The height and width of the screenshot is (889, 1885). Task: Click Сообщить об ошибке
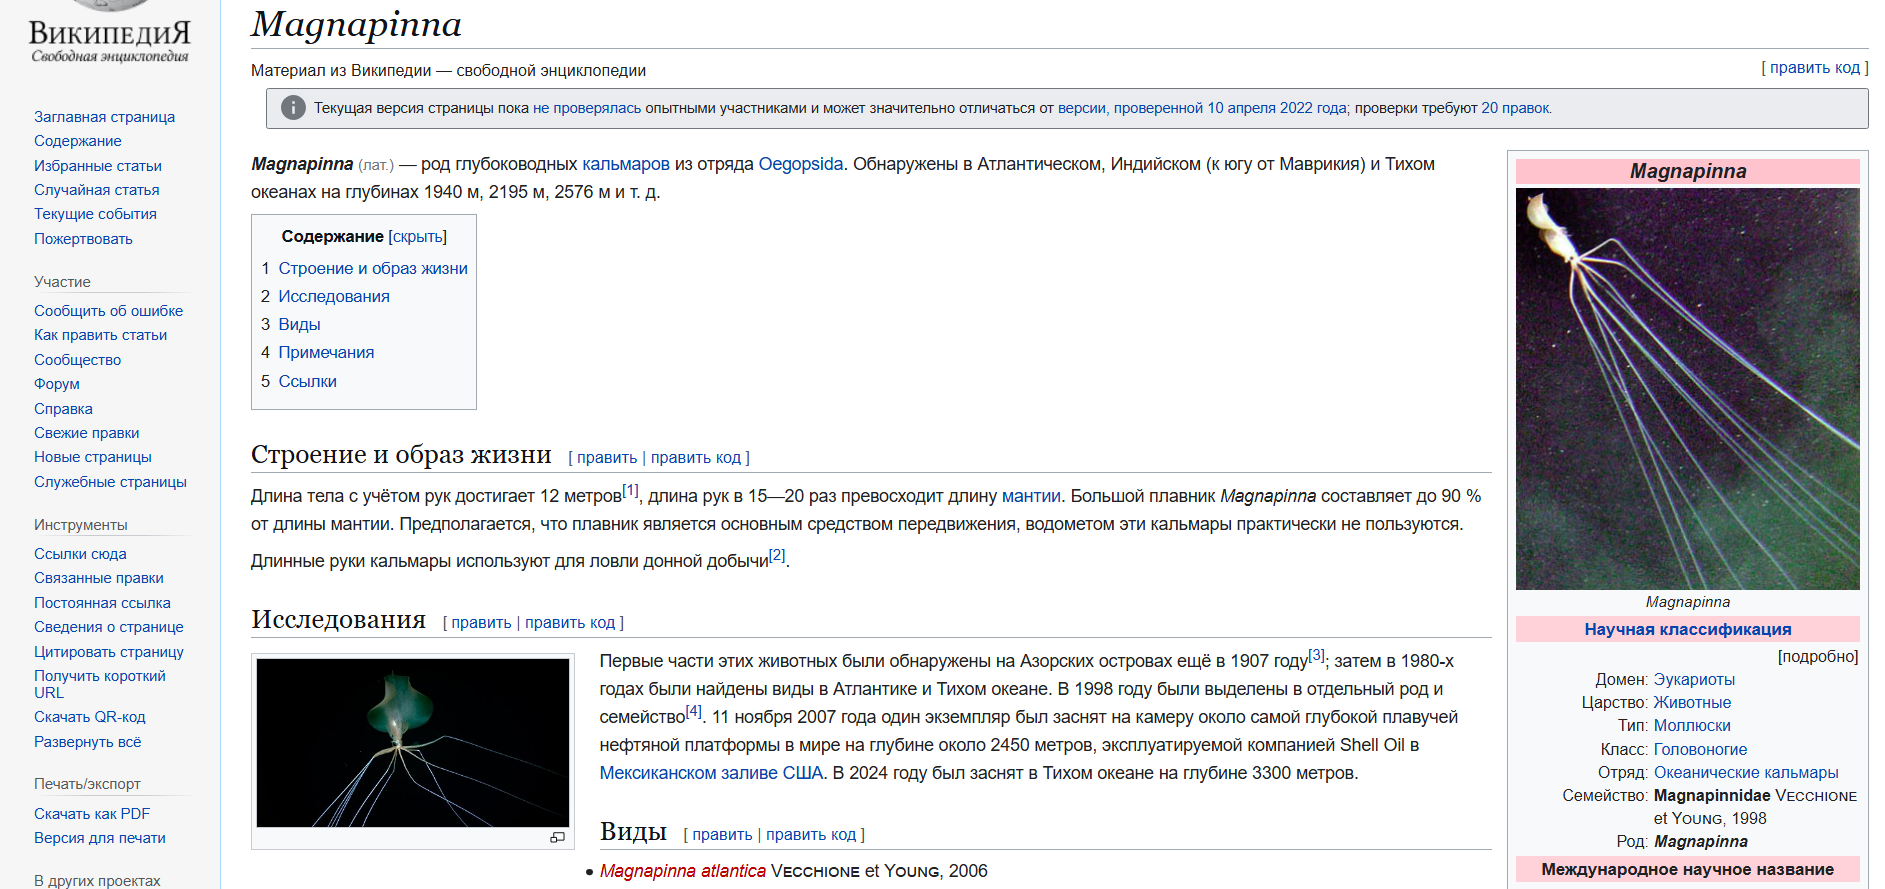coord(108,311)
